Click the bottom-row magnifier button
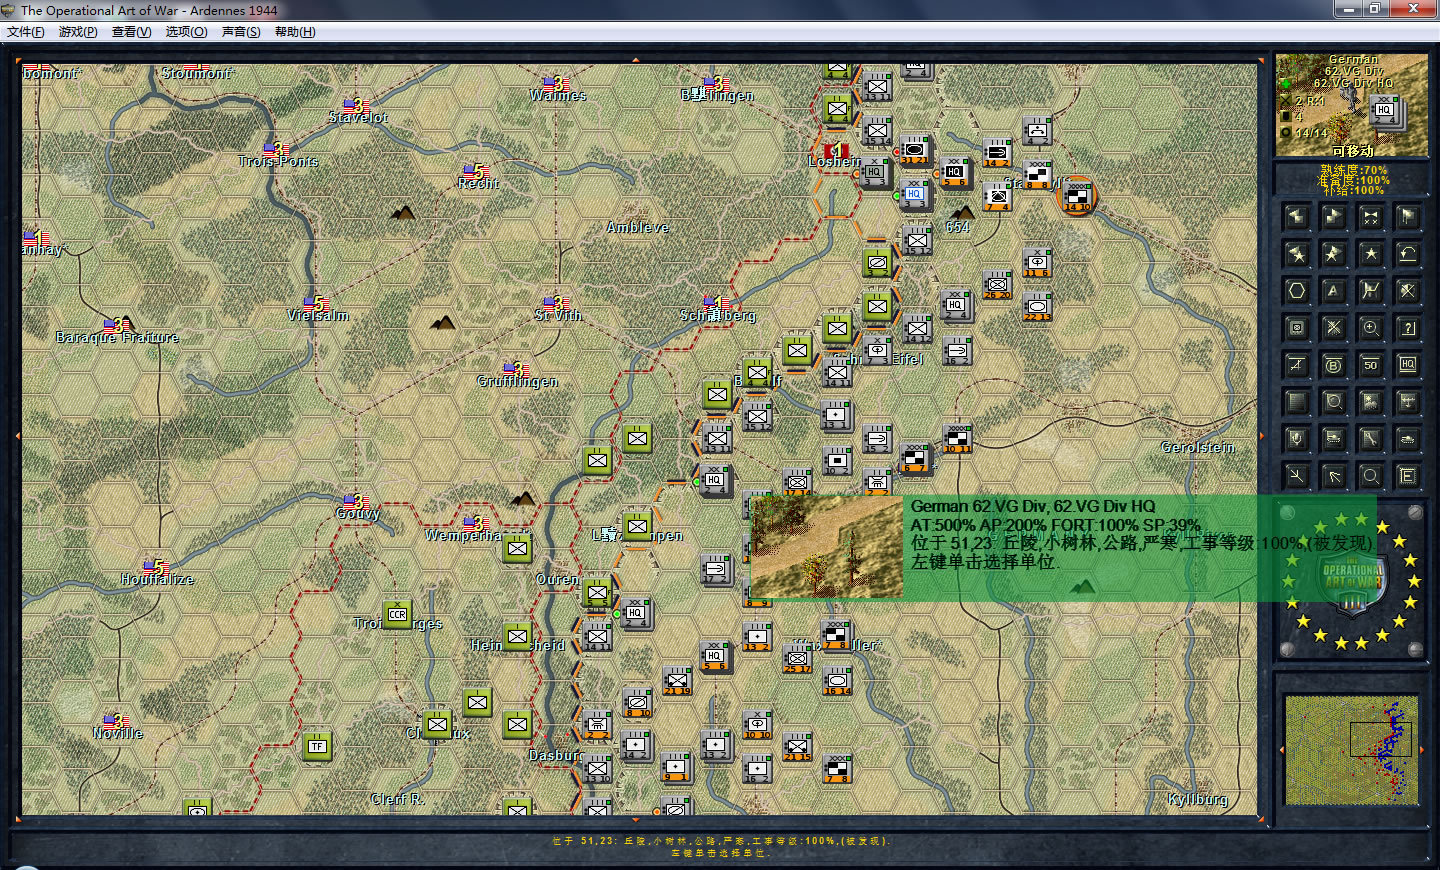 pyautogui.click(x=1371, y=476)
